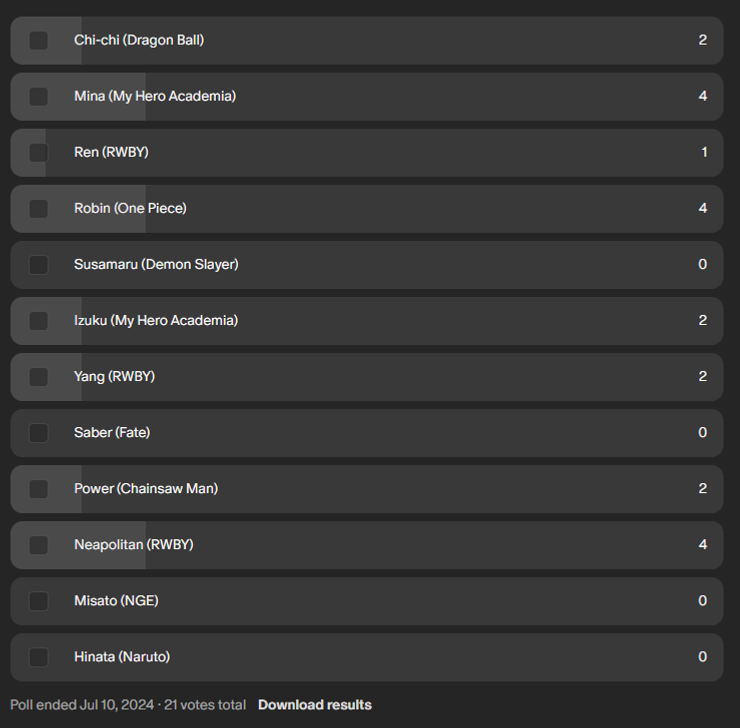Mark the Izuku (My Hero Academia) checkbox
The image size is (740, 728).
click(x=38, y=321)
